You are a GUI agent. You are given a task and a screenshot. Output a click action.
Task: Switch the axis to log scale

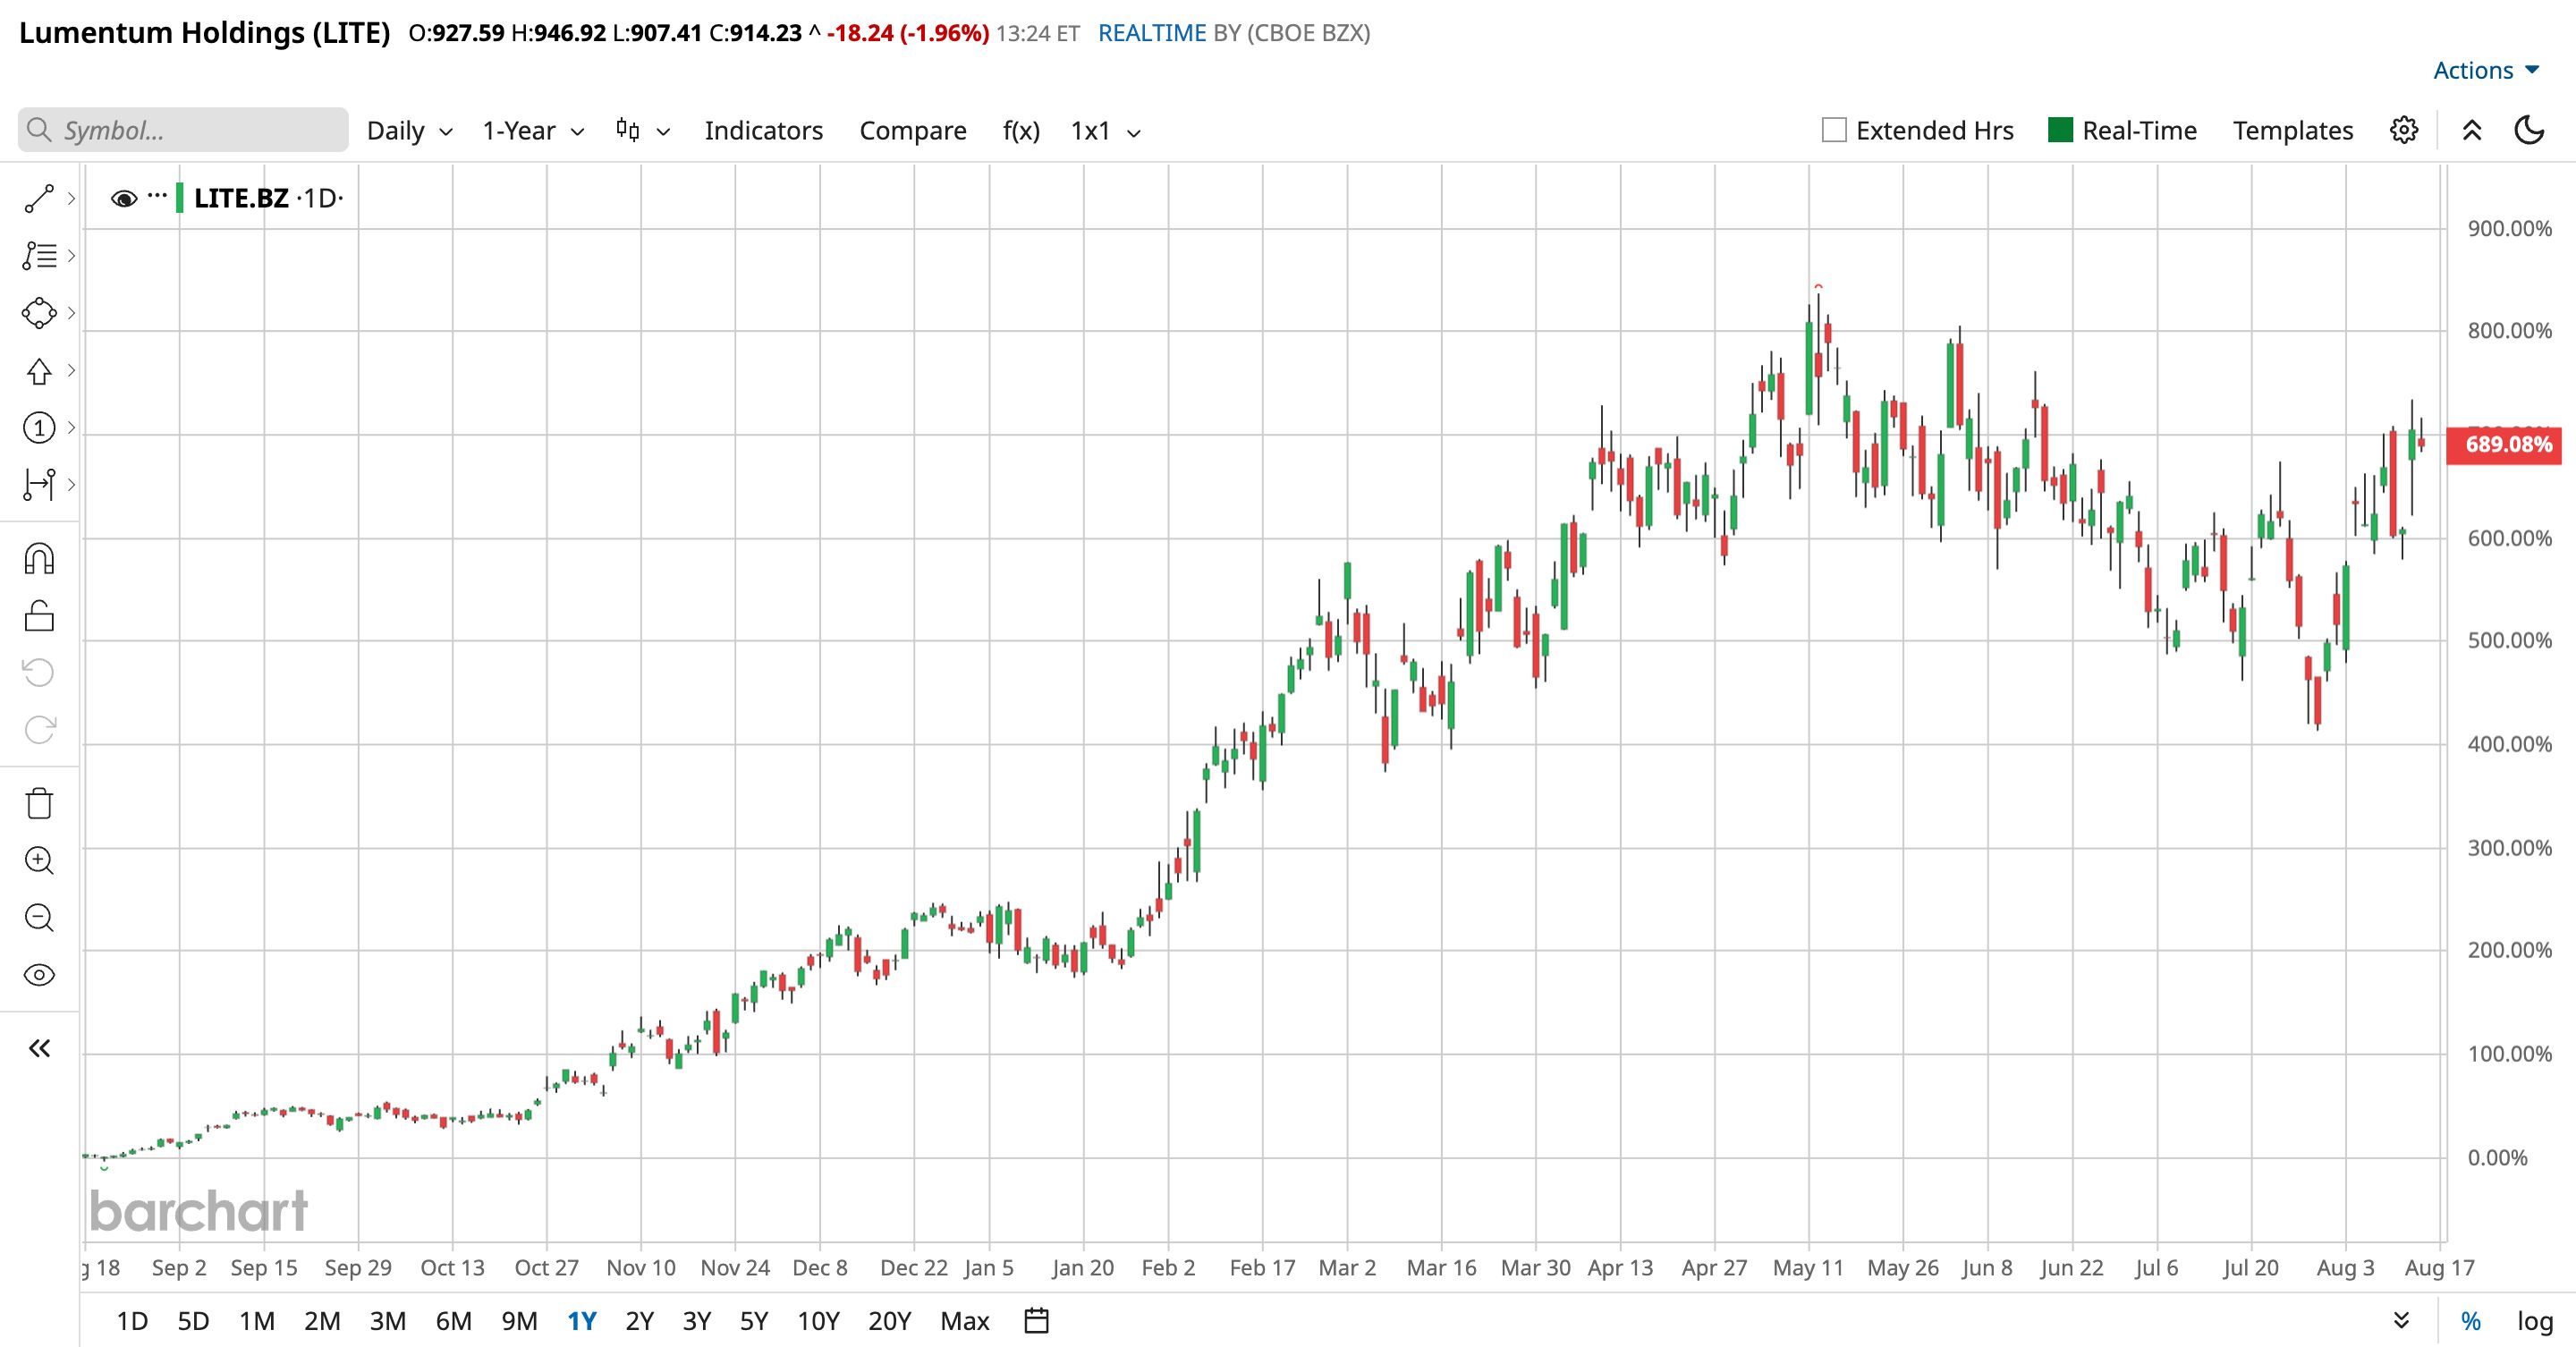pos(2535,1321)
